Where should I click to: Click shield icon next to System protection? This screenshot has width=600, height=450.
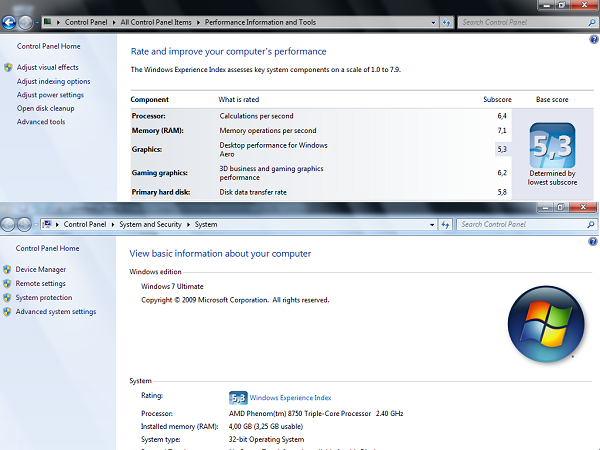7,298
